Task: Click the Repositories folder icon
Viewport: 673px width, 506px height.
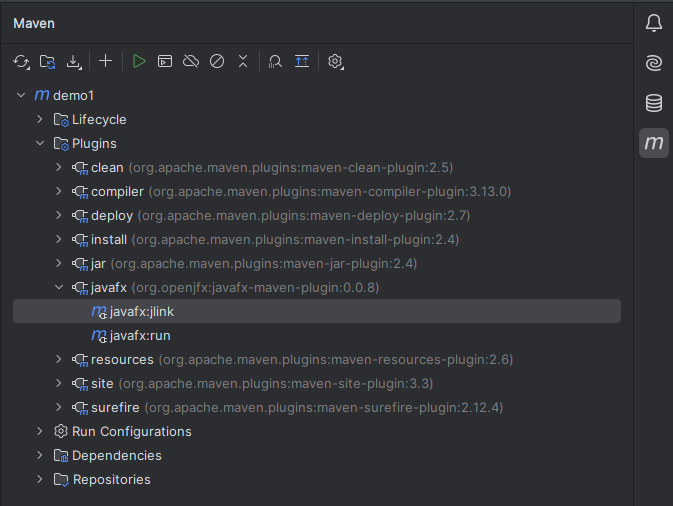Action: pyautogui.click(x=61, y=480)
